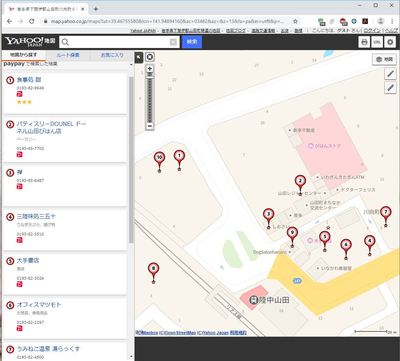Click the upper pencil drawing tool

[390, 74]
